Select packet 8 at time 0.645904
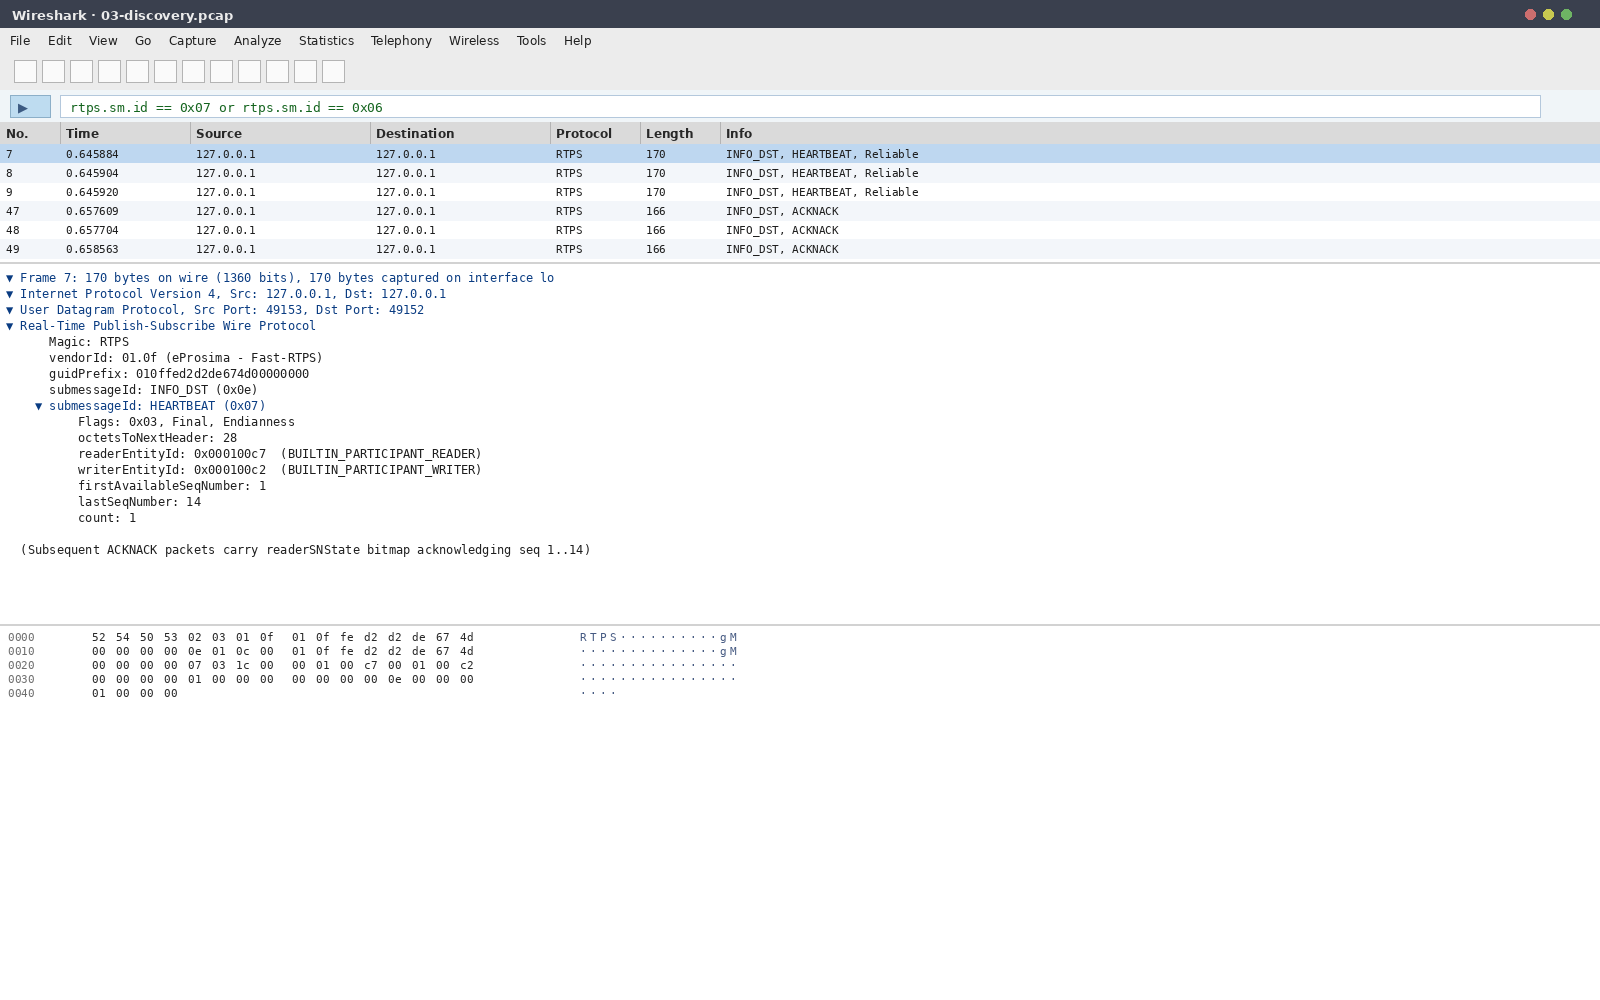 (x=800, y=173)
